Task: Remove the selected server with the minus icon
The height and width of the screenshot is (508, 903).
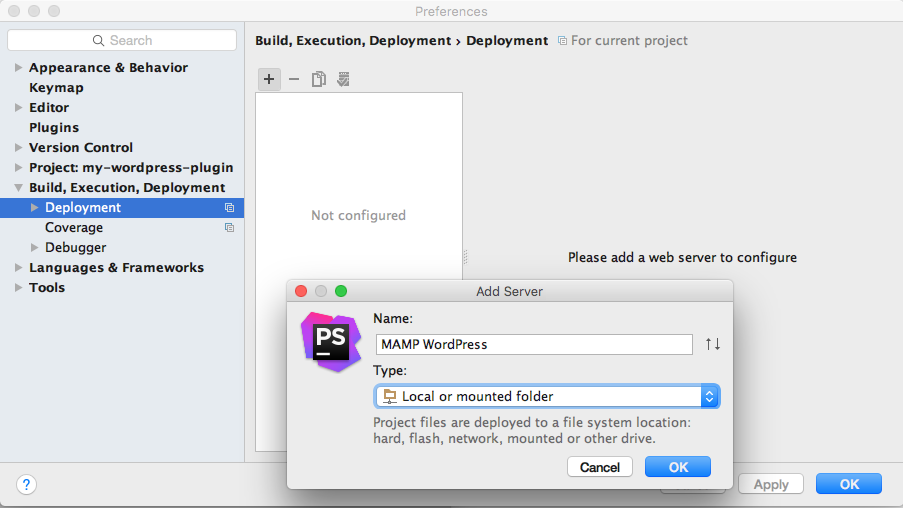Action: point(294,79)
